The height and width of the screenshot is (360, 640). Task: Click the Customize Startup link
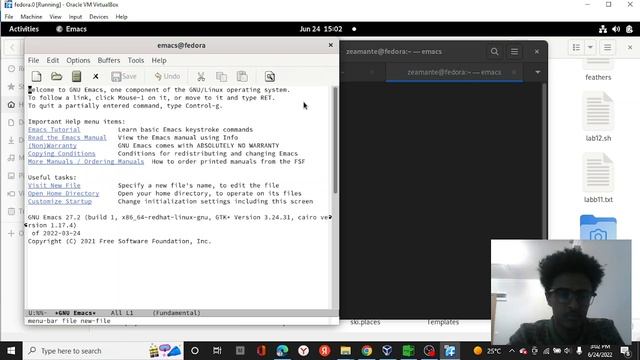click(60, 201)
